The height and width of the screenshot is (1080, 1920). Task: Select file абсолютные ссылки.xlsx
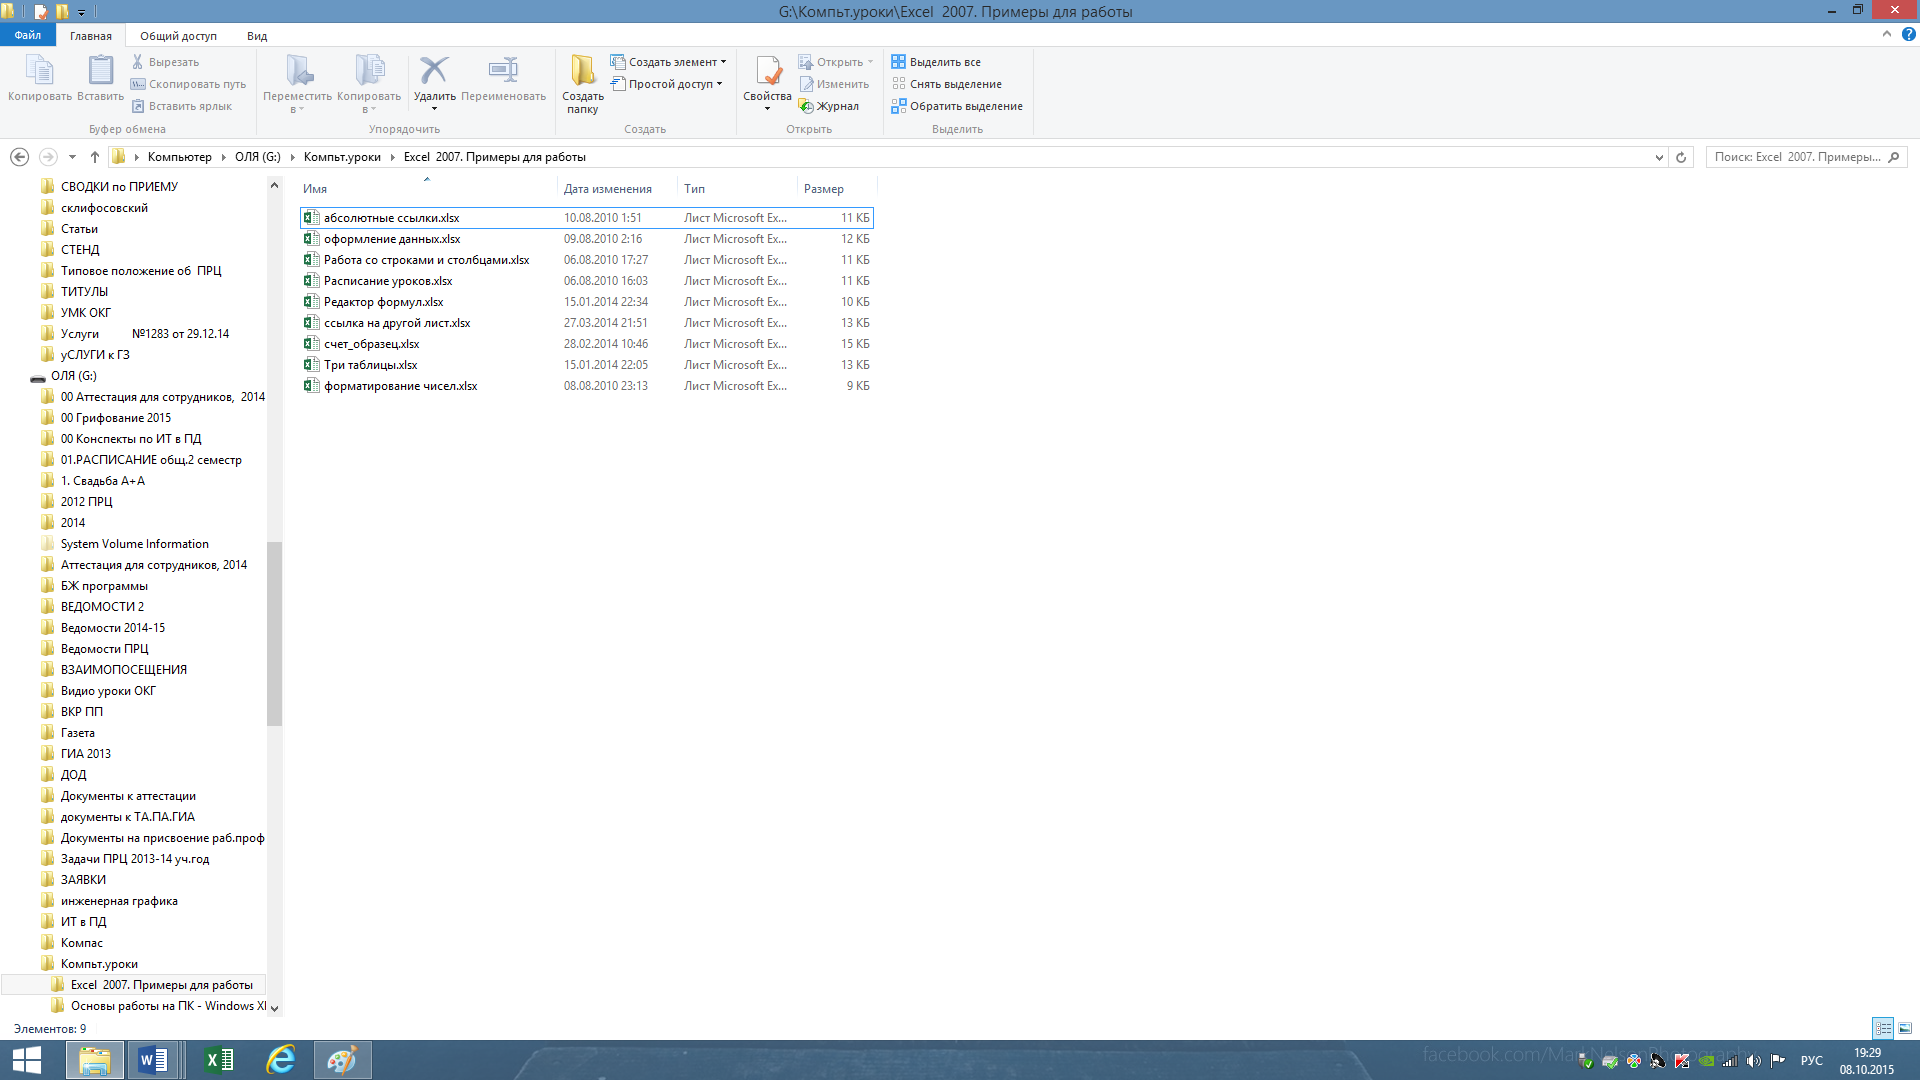587,218
